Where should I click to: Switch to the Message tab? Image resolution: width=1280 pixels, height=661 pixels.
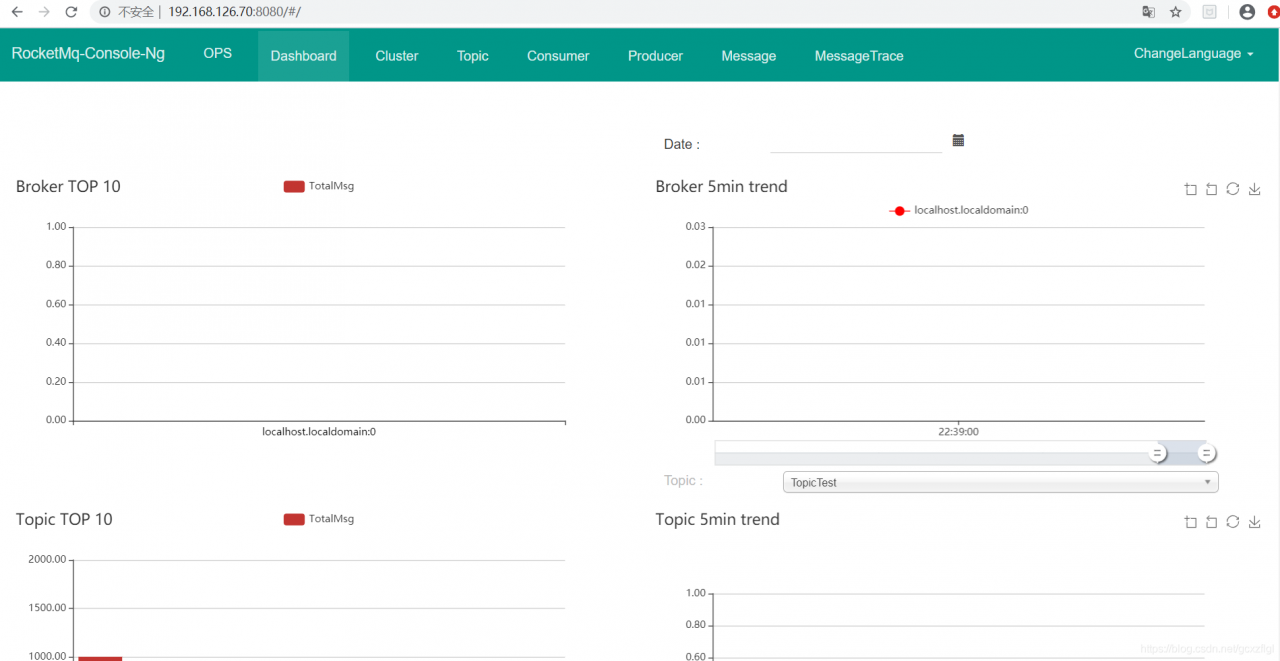pyautogui.click(x=749, y=56)
